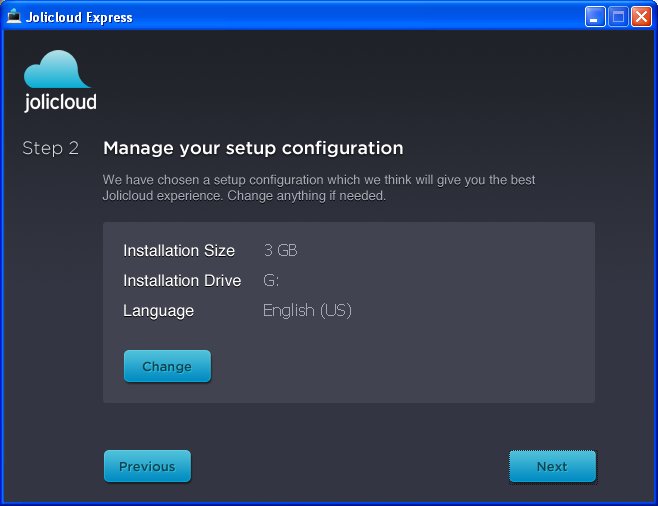The height and width of the screenshot is (506, 658).
Task: Select the "G:" installation drive value
Action: pyautogui.click(x=271, y=280)
